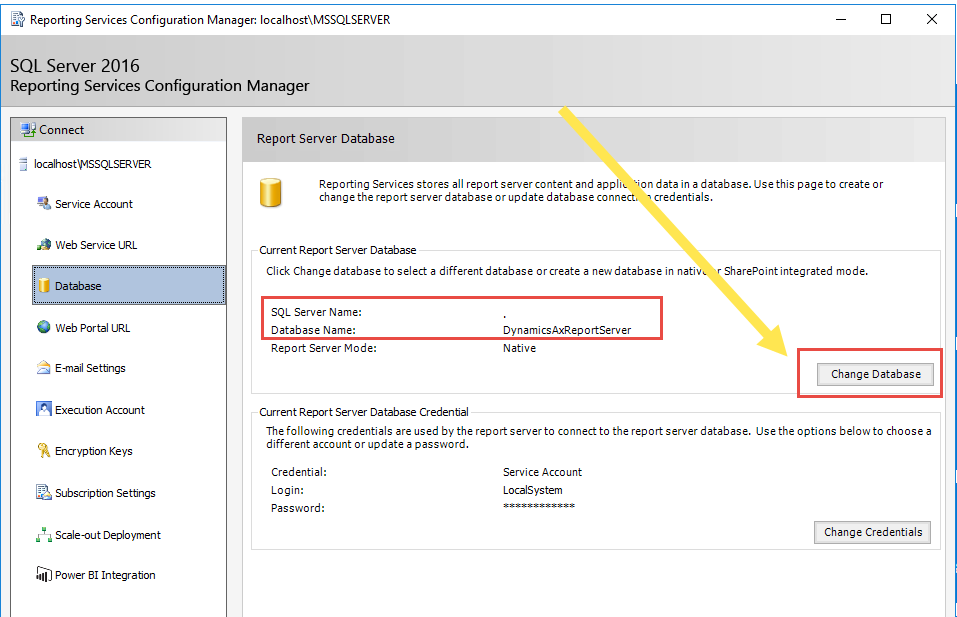Click the title bar application icon
Viewport: 957px width, 617px height.
click(x=18, y=20)
